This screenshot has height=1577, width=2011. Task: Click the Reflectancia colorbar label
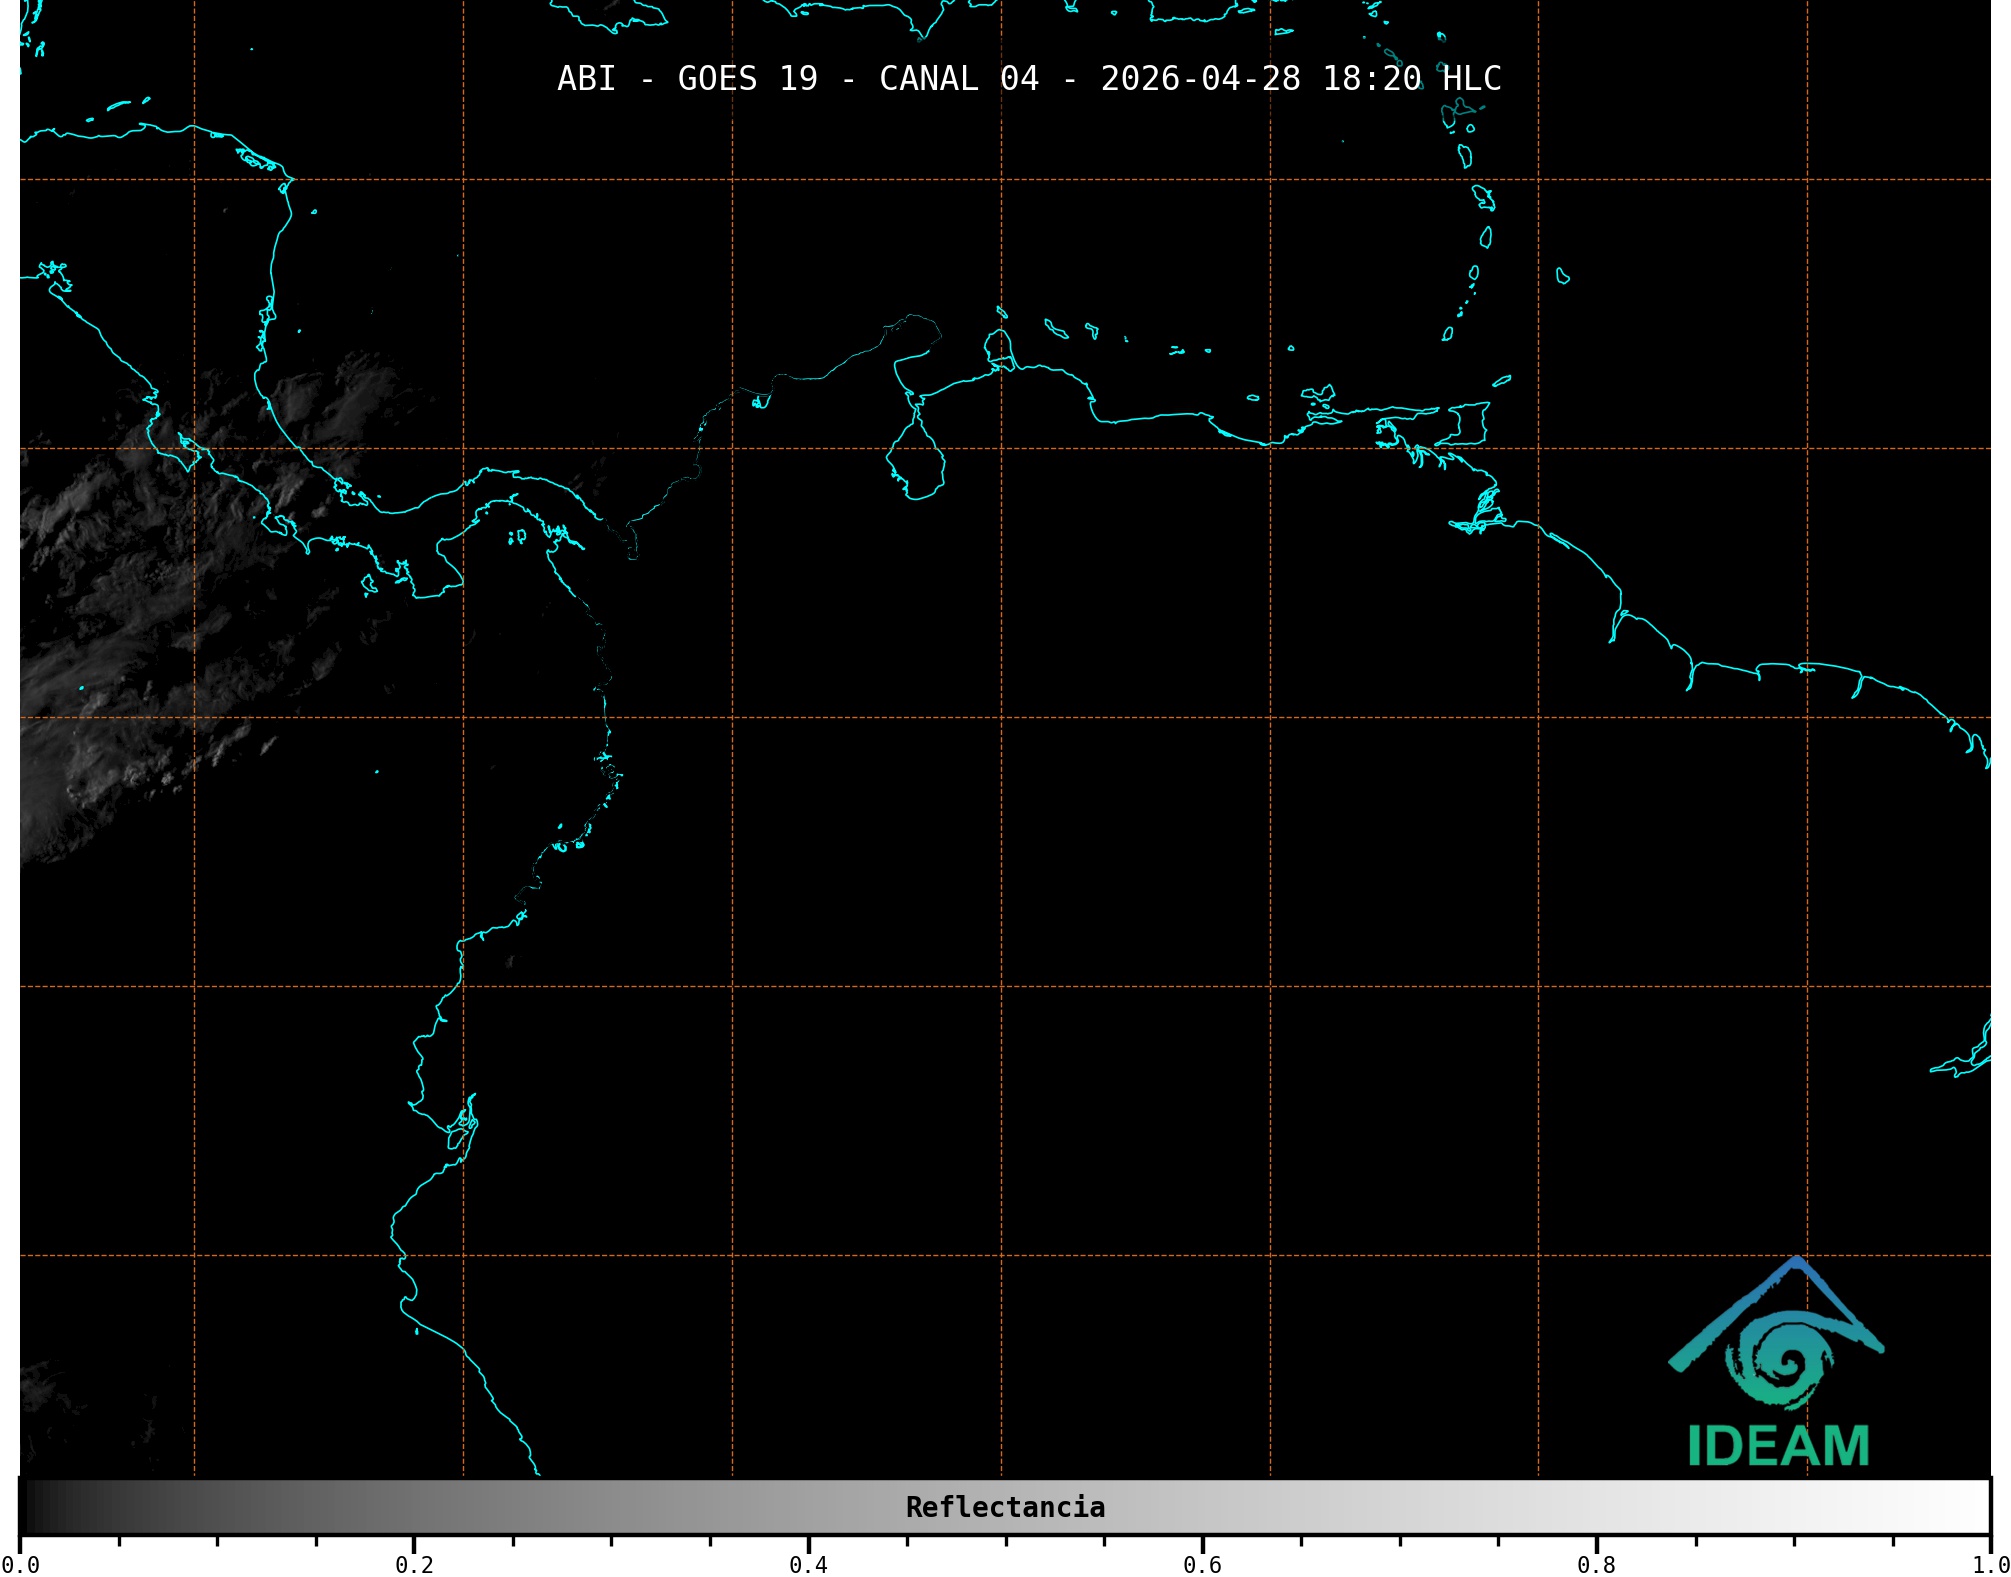(1005, 1507)
